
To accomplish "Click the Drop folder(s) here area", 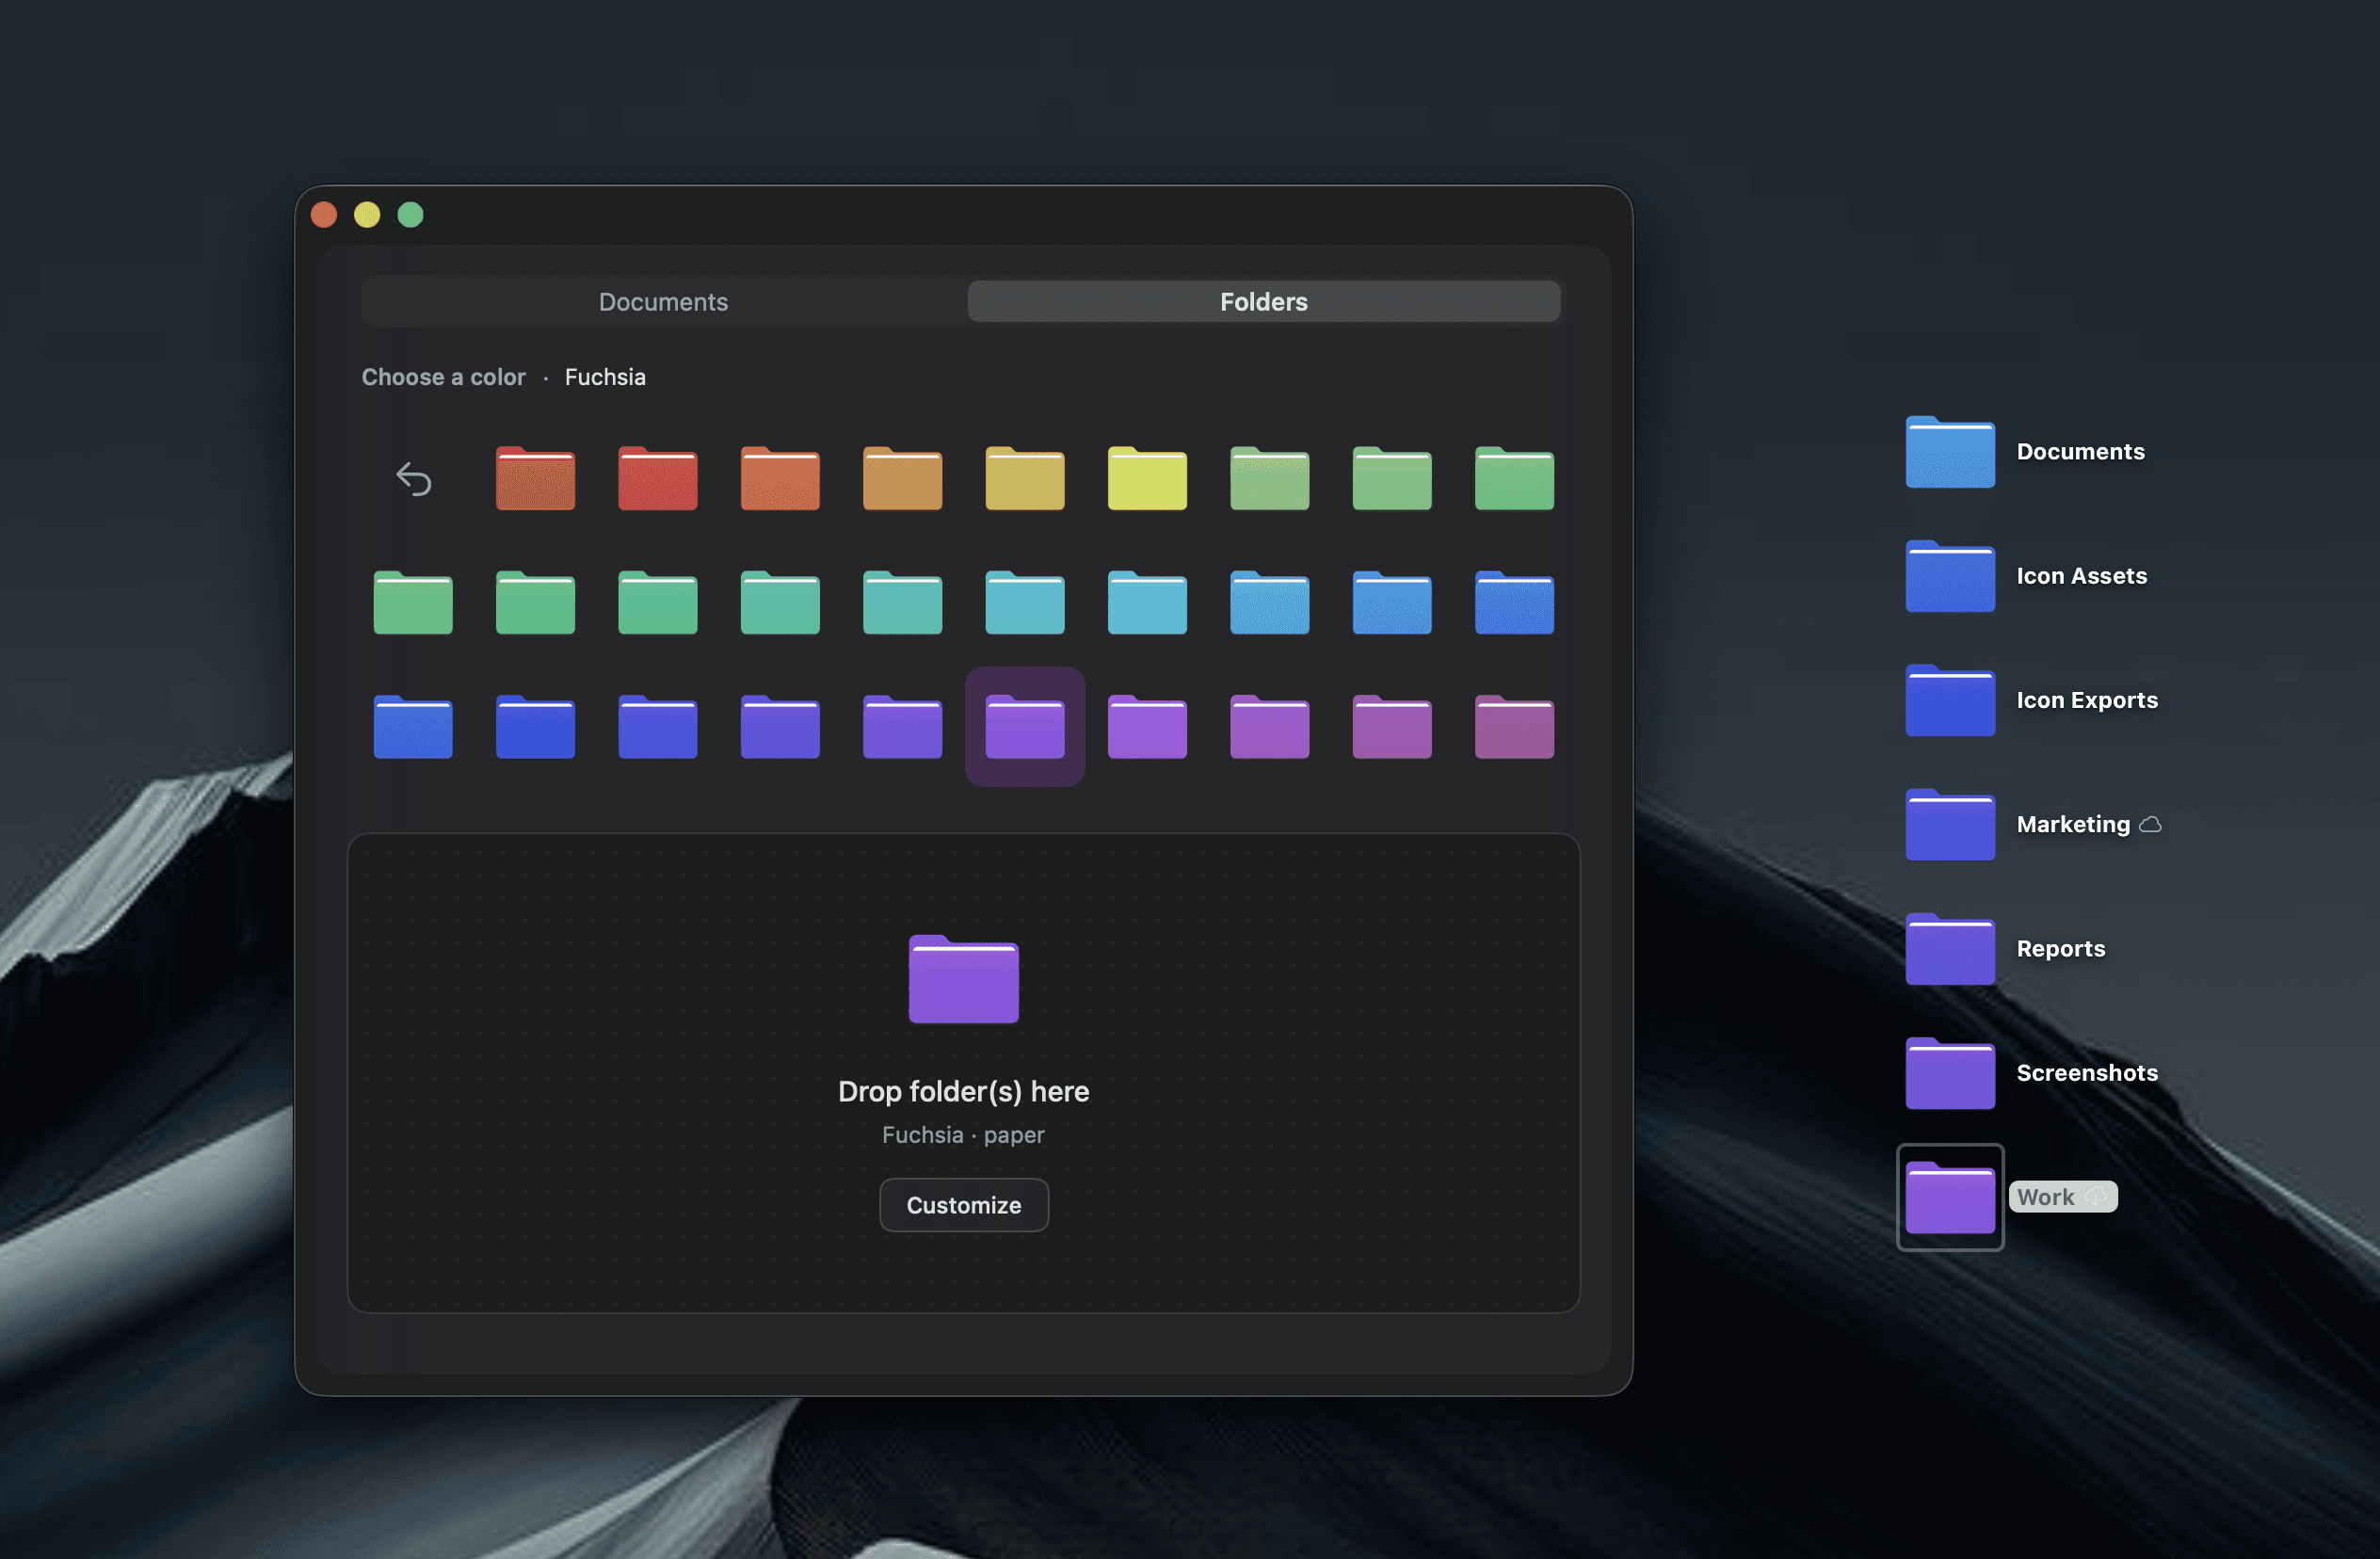I will click(x=963, y=1091).
